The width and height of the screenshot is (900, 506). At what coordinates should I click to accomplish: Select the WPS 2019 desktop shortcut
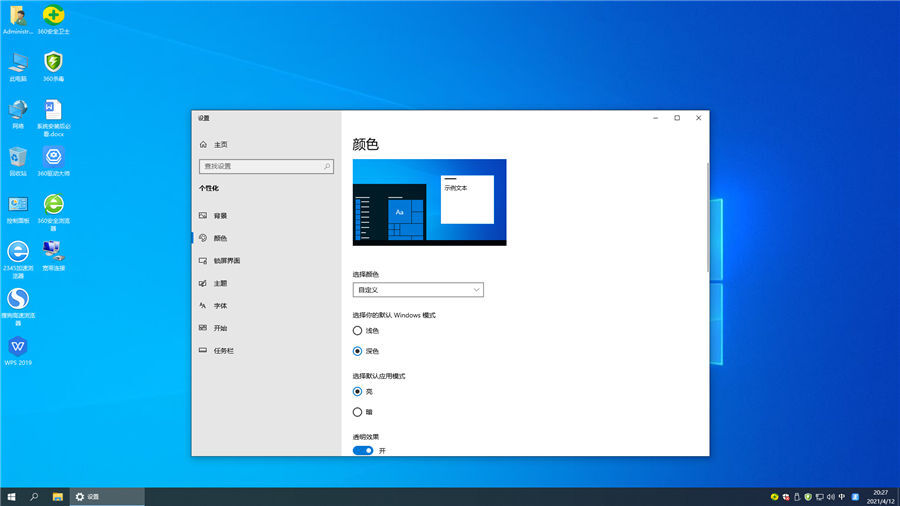[18, 351]
